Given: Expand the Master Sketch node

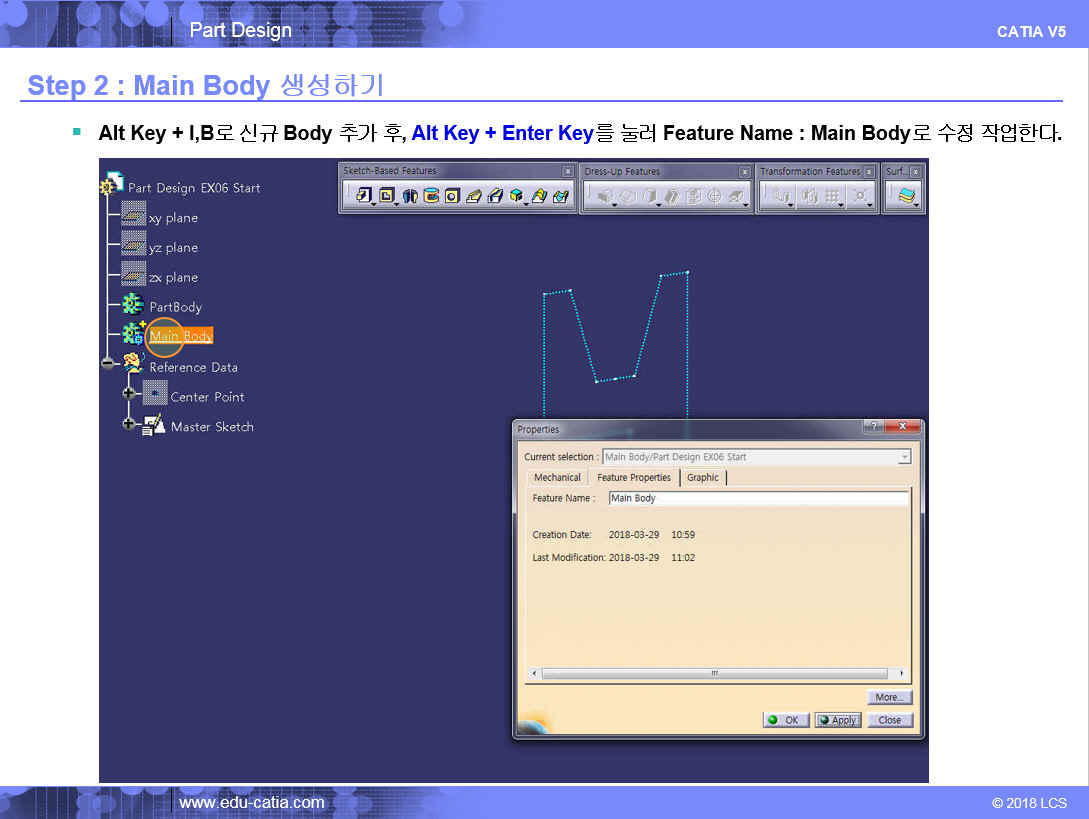Looking at the screenshot, I should 129,424.
